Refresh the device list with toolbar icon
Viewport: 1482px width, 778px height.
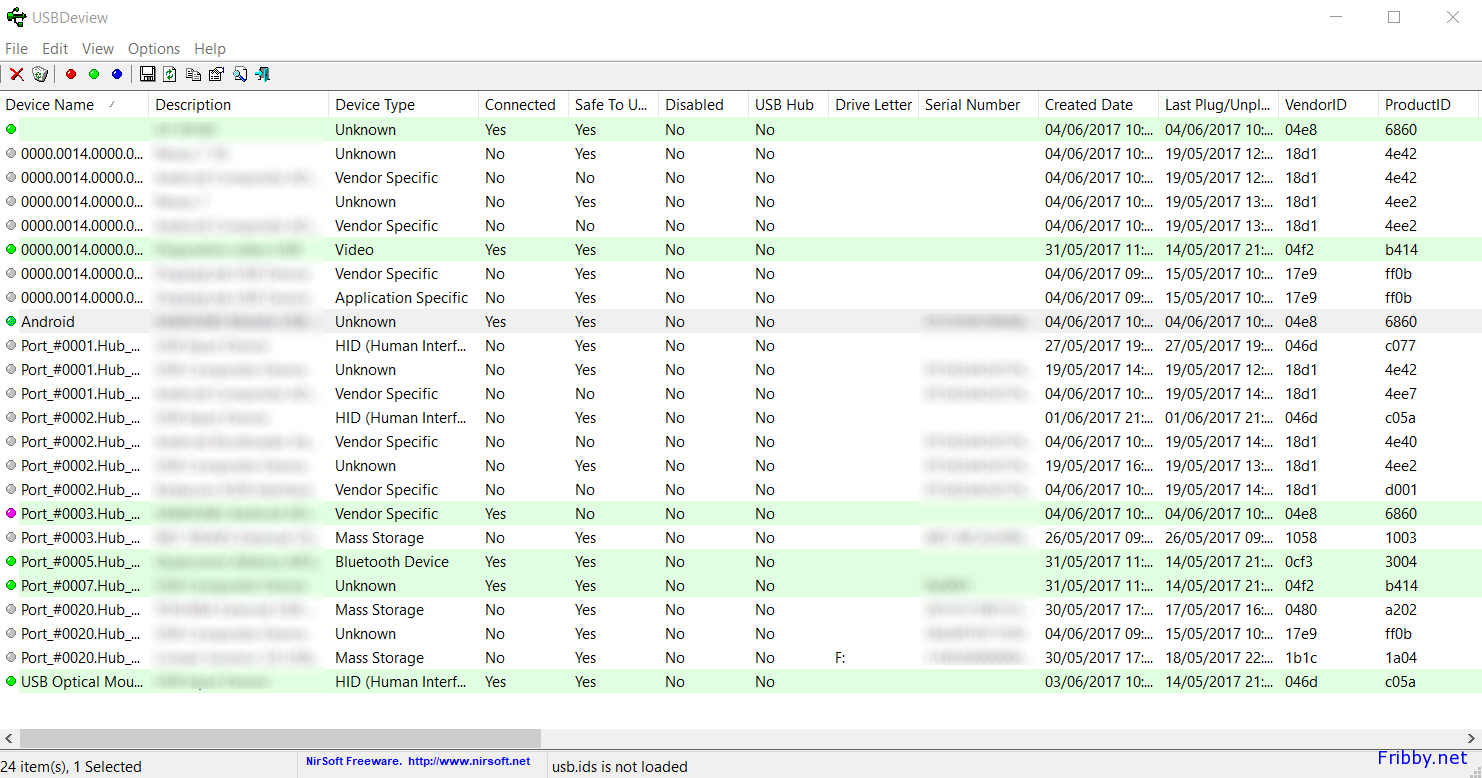(x=170, y=74)
